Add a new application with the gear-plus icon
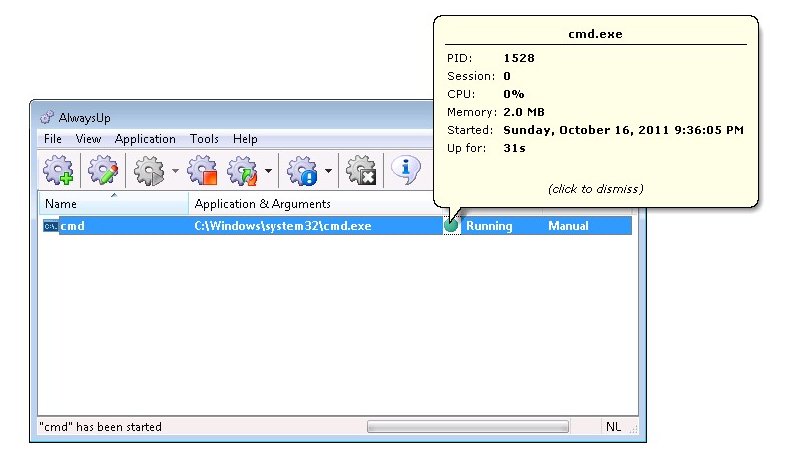 58,170
